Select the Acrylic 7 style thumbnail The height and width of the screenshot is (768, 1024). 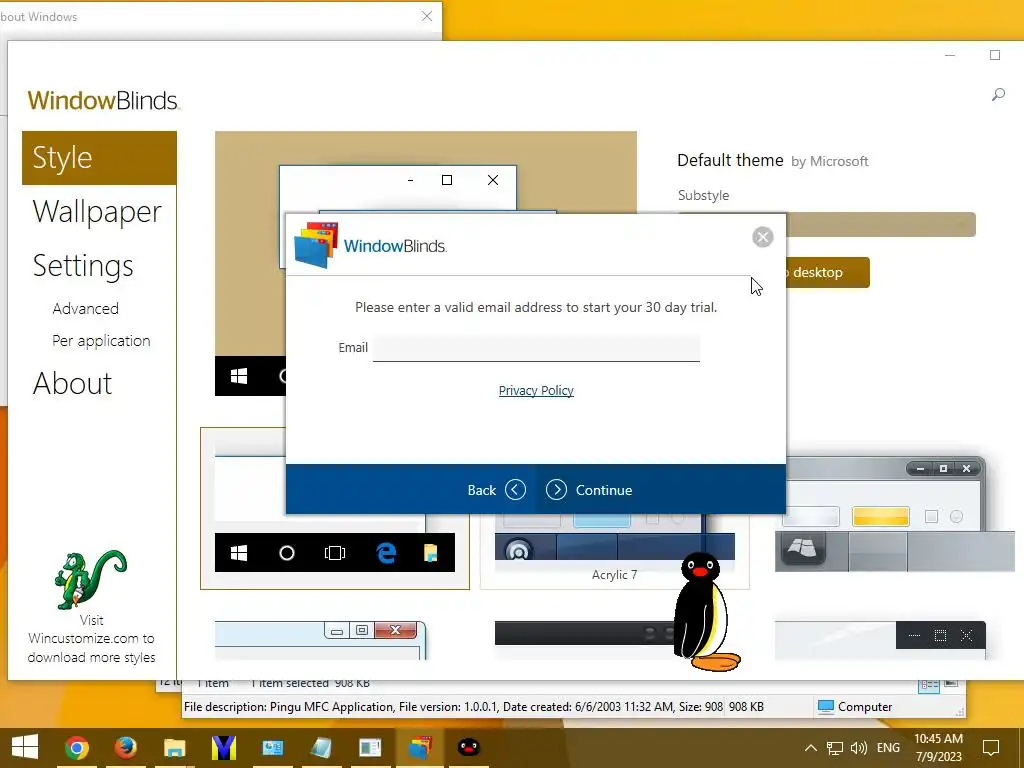click(x=615, y=551)
